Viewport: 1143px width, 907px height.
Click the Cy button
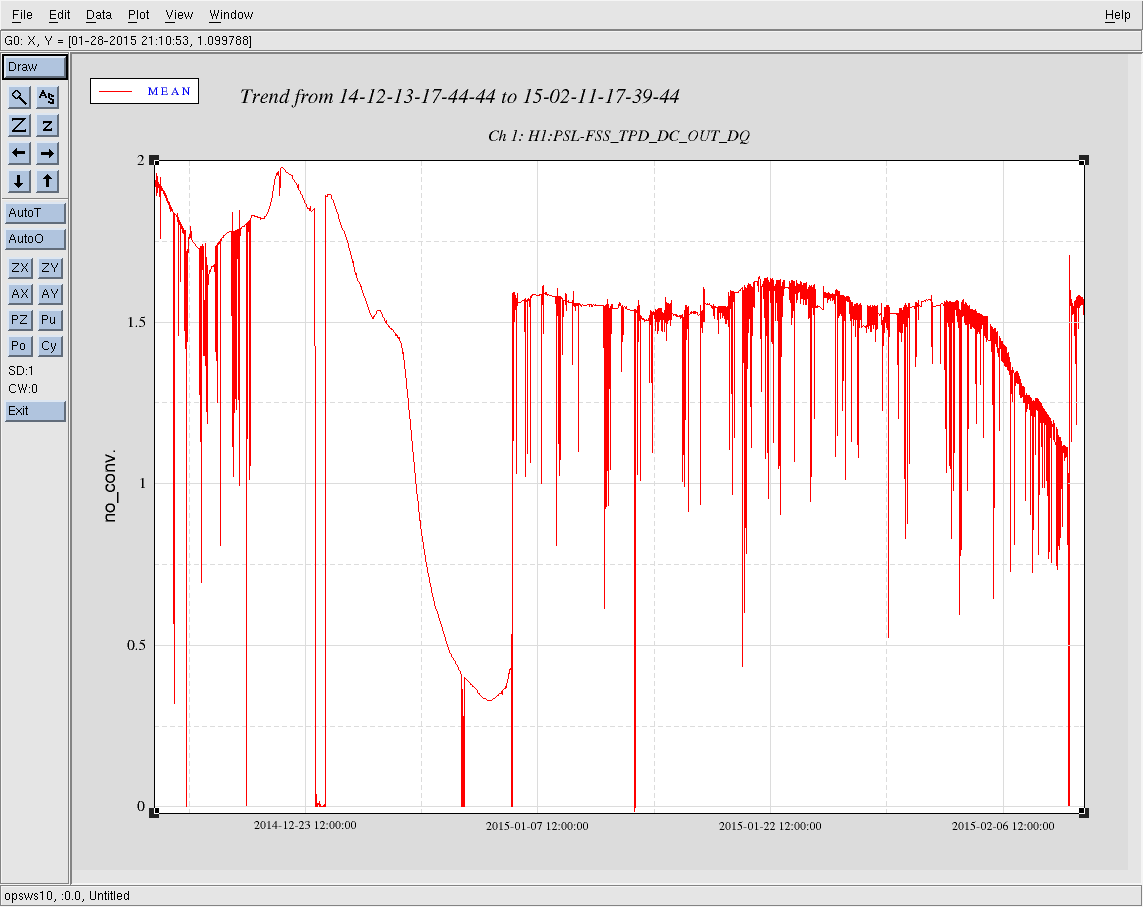point(50,346)
